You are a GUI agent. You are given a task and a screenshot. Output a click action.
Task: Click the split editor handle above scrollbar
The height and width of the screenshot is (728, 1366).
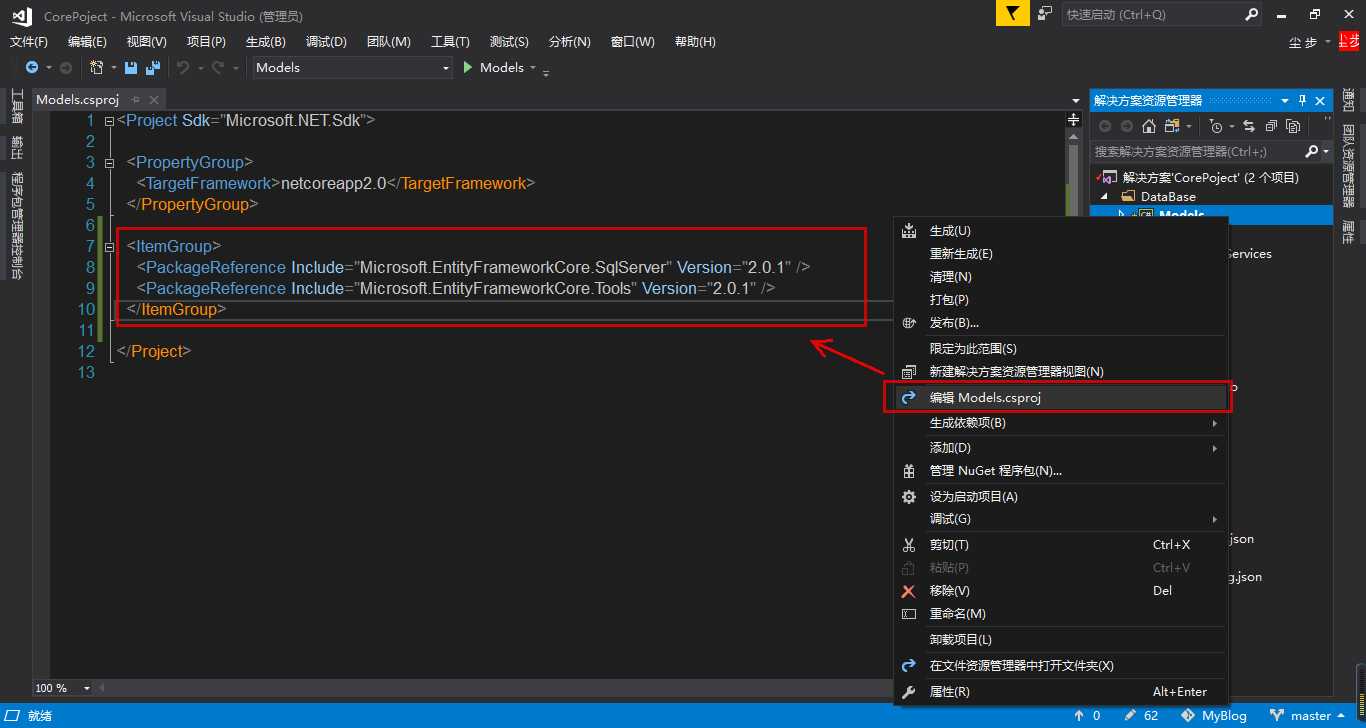(1073, 118)
